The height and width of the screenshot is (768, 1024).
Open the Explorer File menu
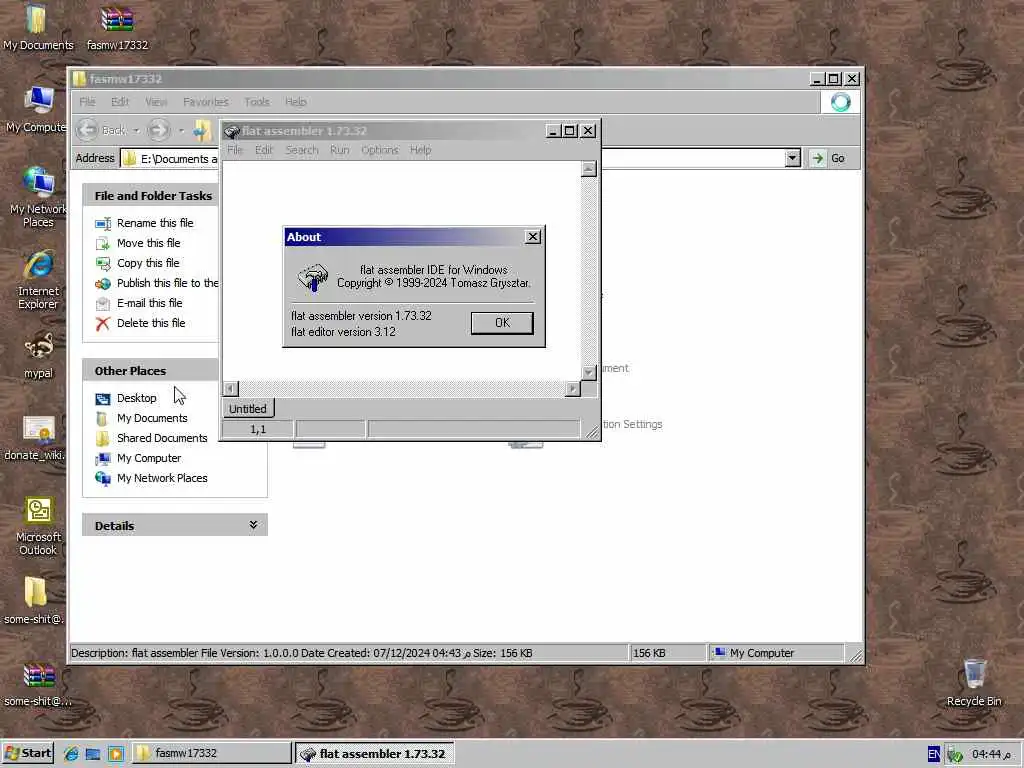point(87,102)
